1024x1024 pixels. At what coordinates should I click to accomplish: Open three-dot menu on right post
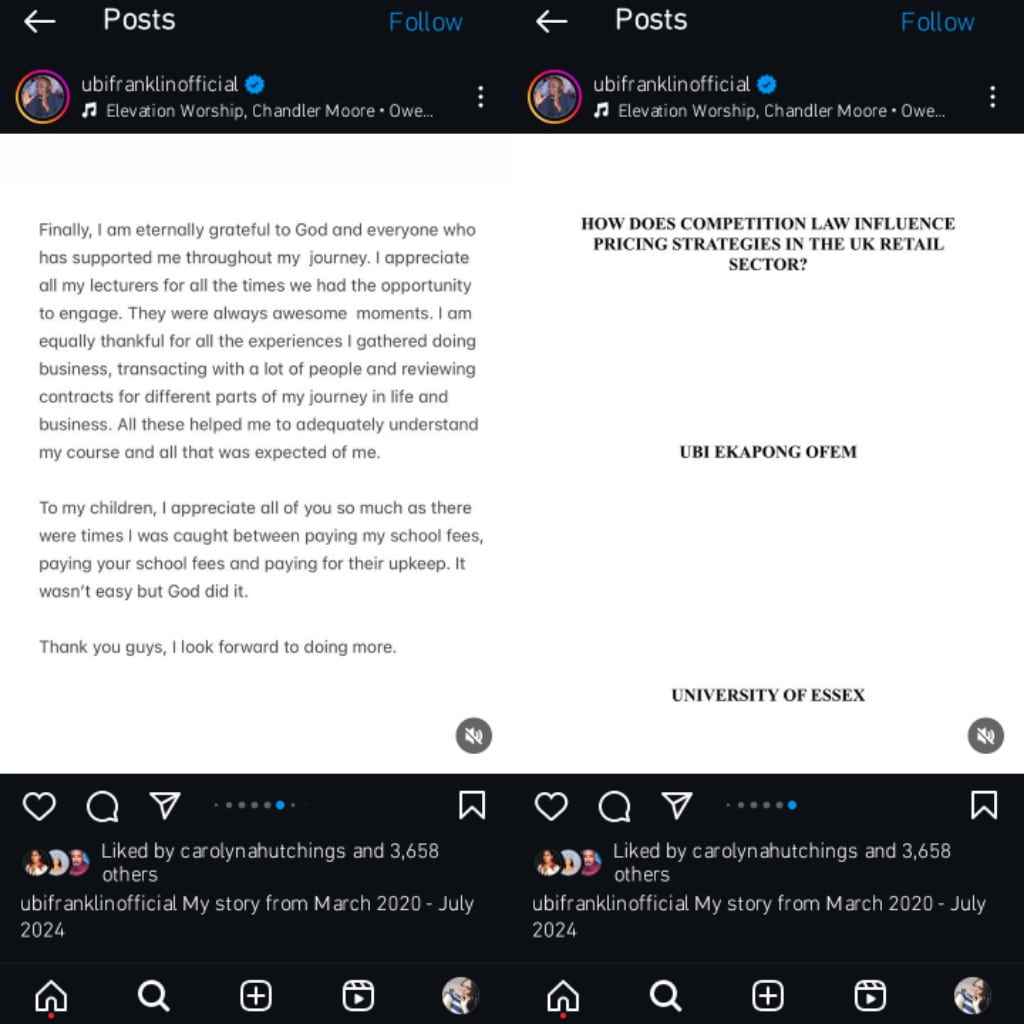tap(993, 97)
